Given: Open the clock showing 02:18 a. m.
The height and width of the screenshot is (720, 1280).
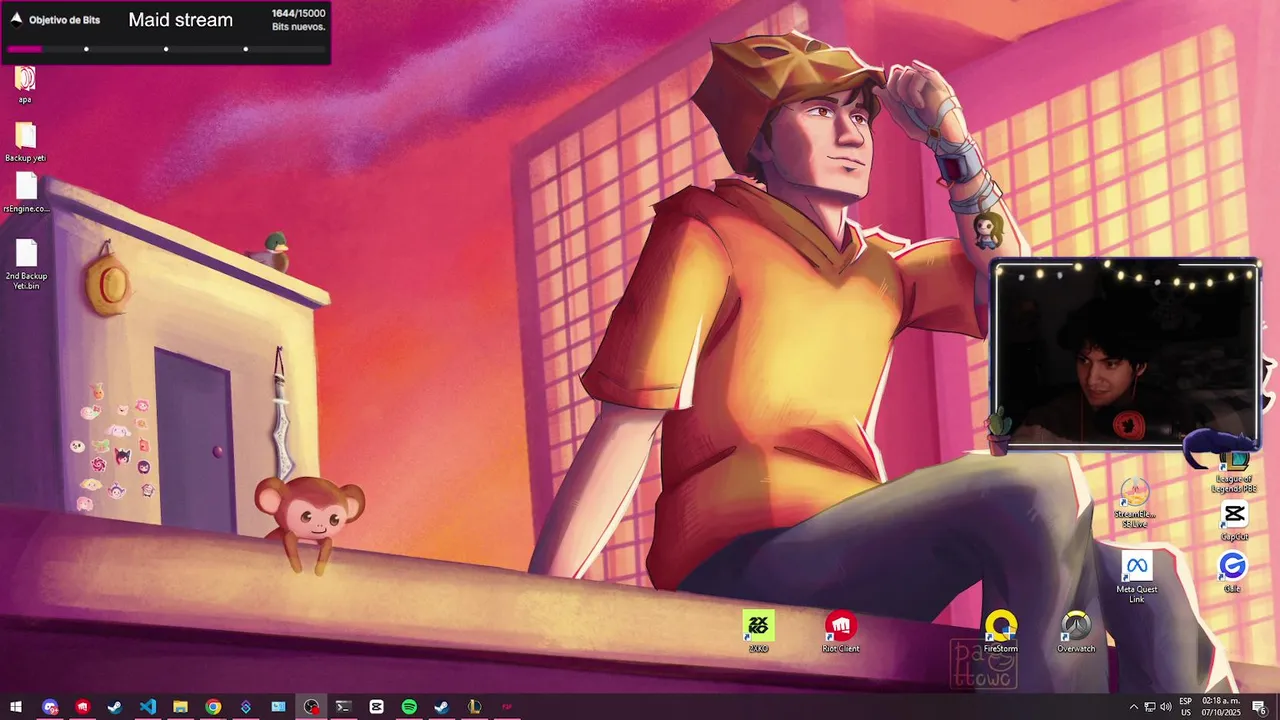Looking at the screenshot, I should coord(1221,707).
